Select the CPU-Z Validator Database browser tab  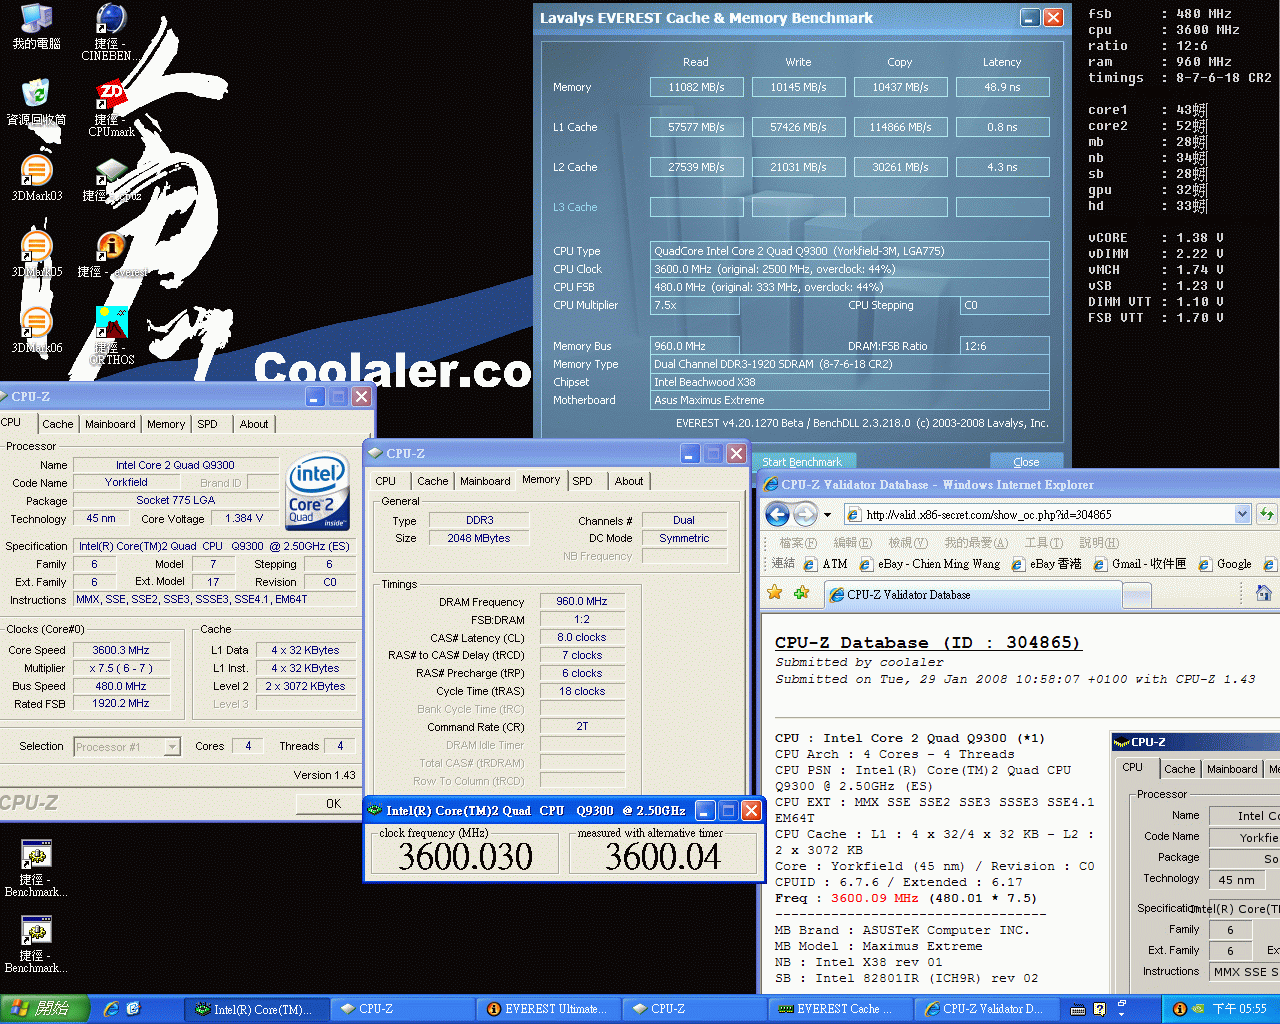pos(974,595)
